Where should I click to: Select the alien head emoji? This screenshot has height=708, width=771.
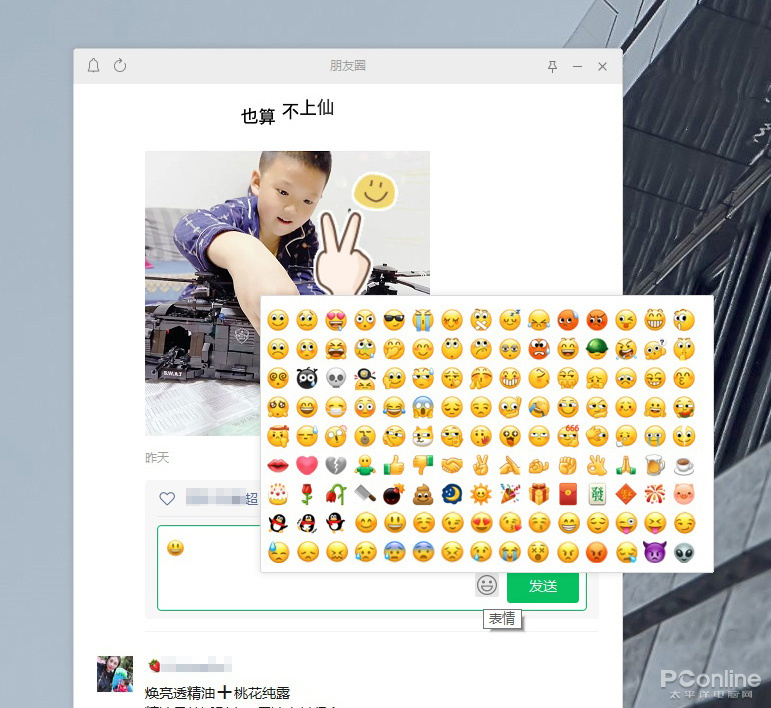pos(684,552)
